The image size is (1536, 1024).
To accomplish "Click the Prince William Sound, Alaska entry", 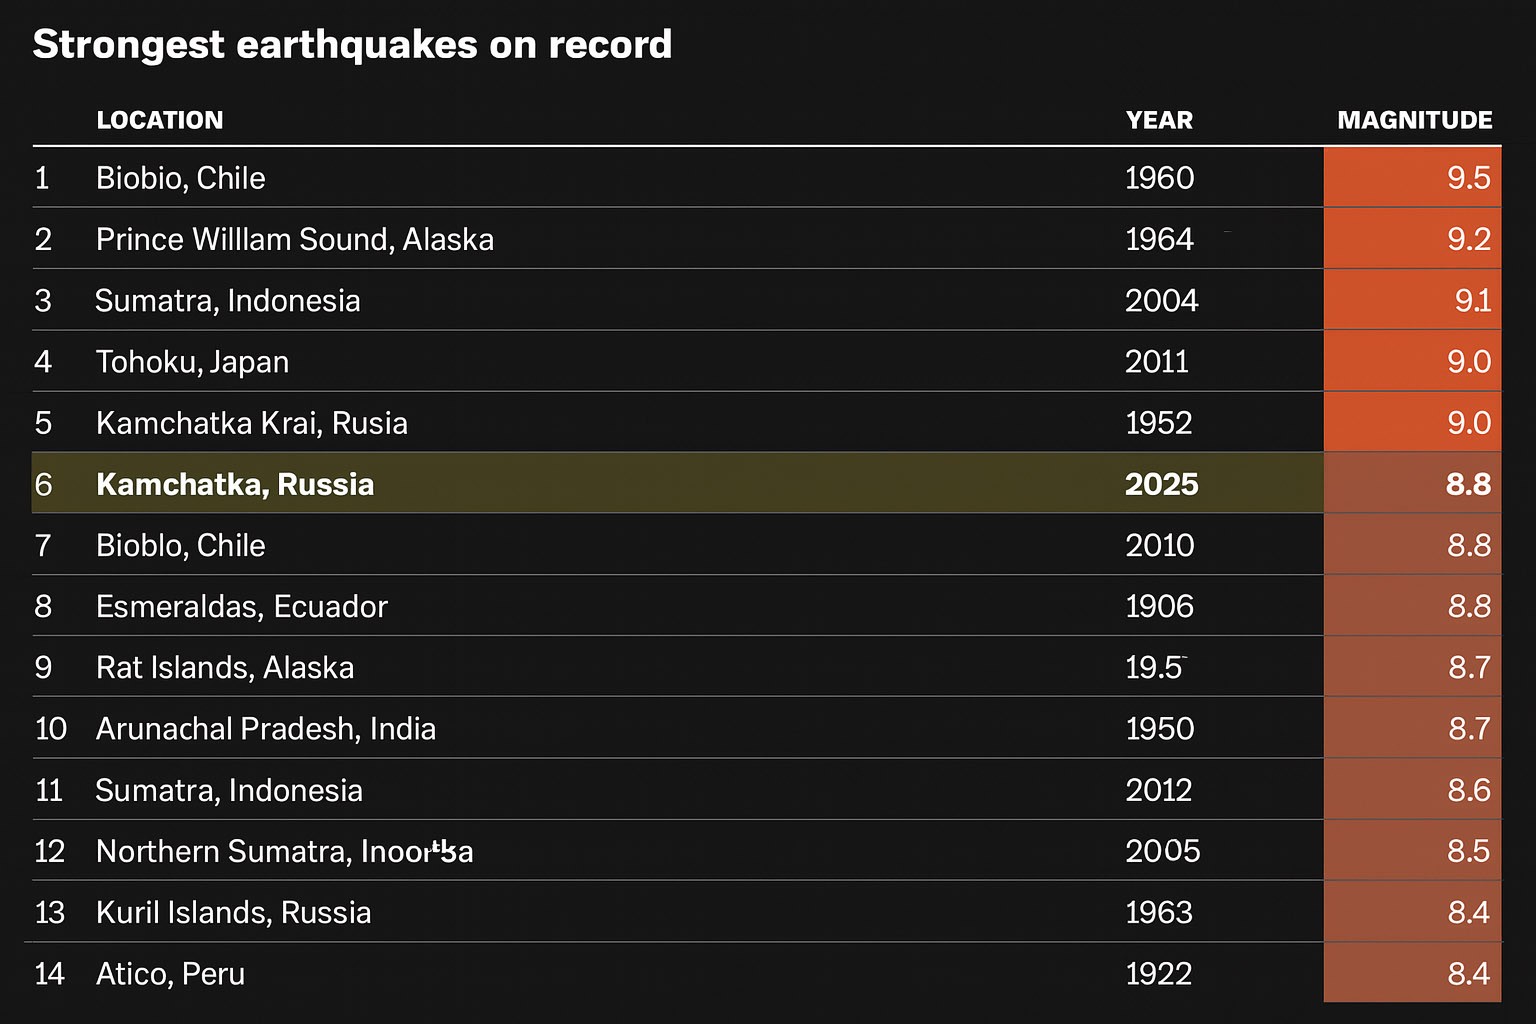I will 295,239.
